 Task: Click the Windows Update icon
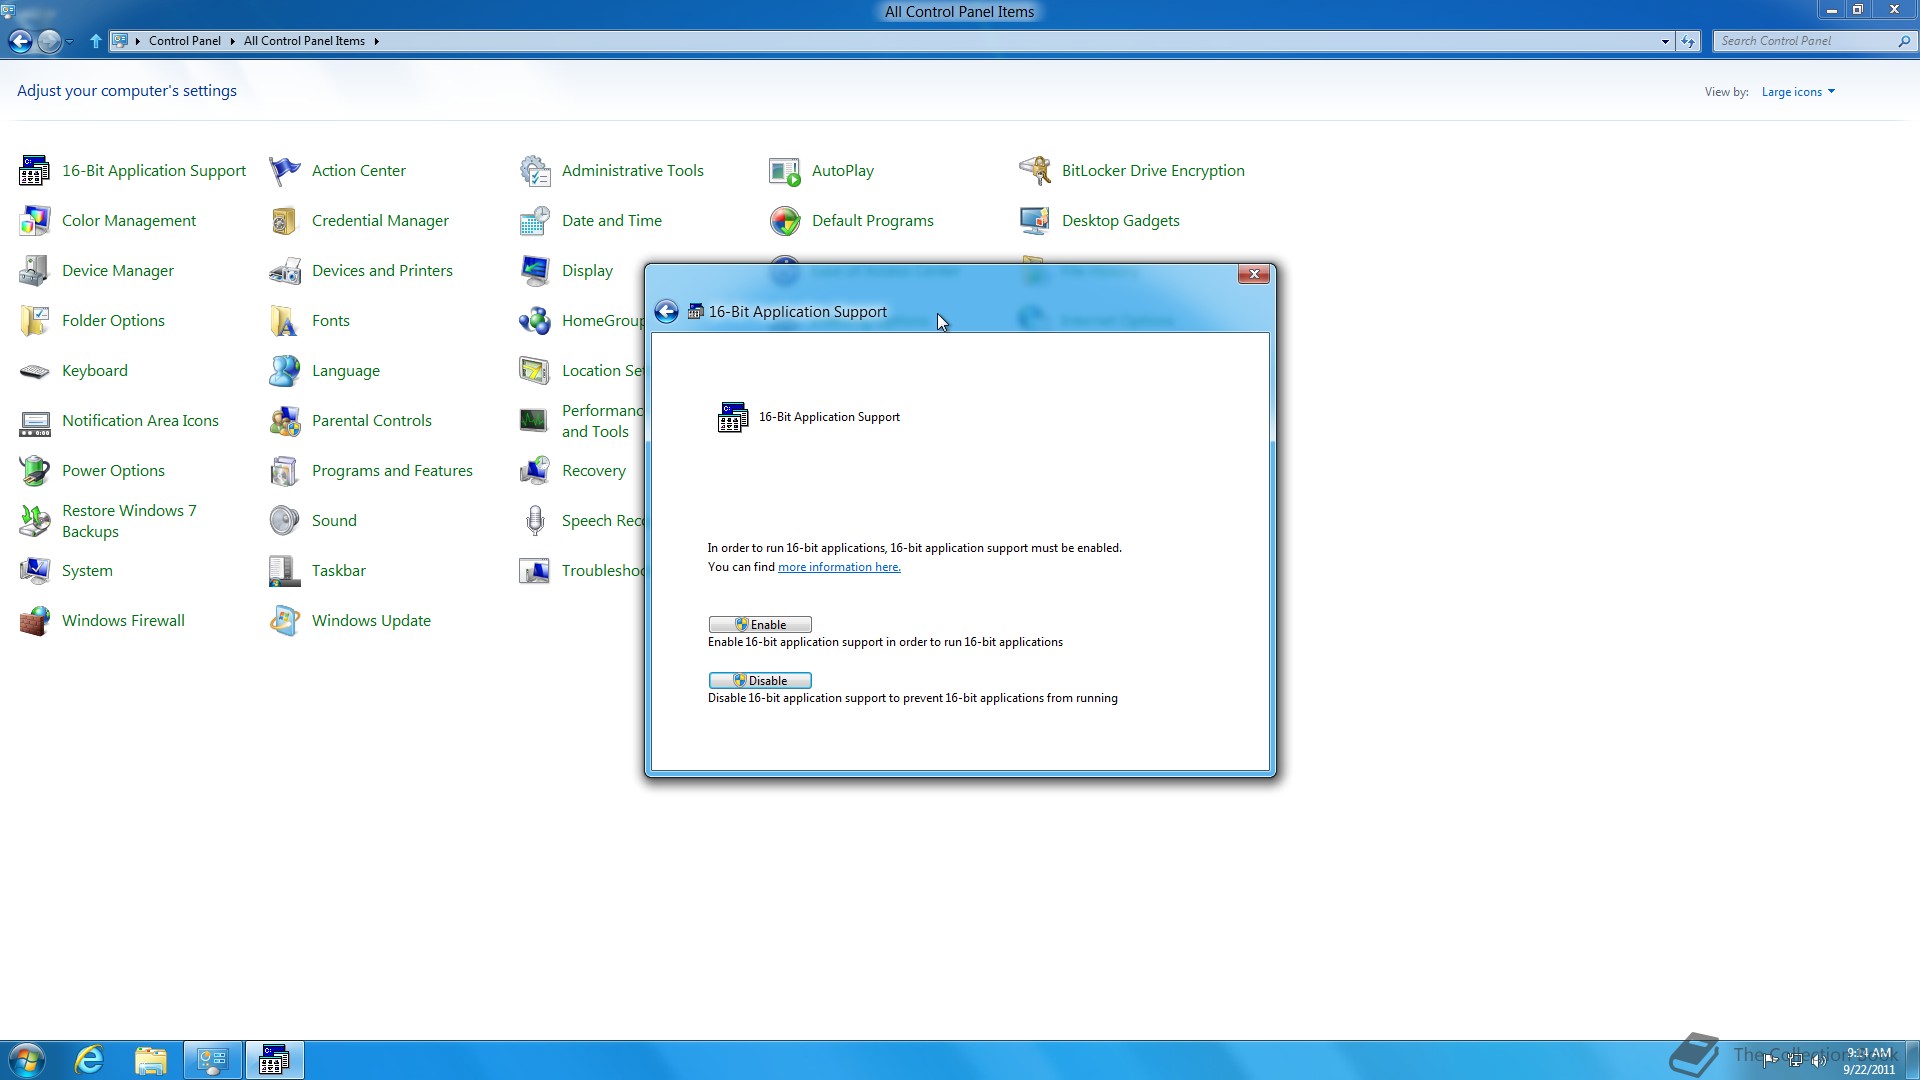[284, 621]
